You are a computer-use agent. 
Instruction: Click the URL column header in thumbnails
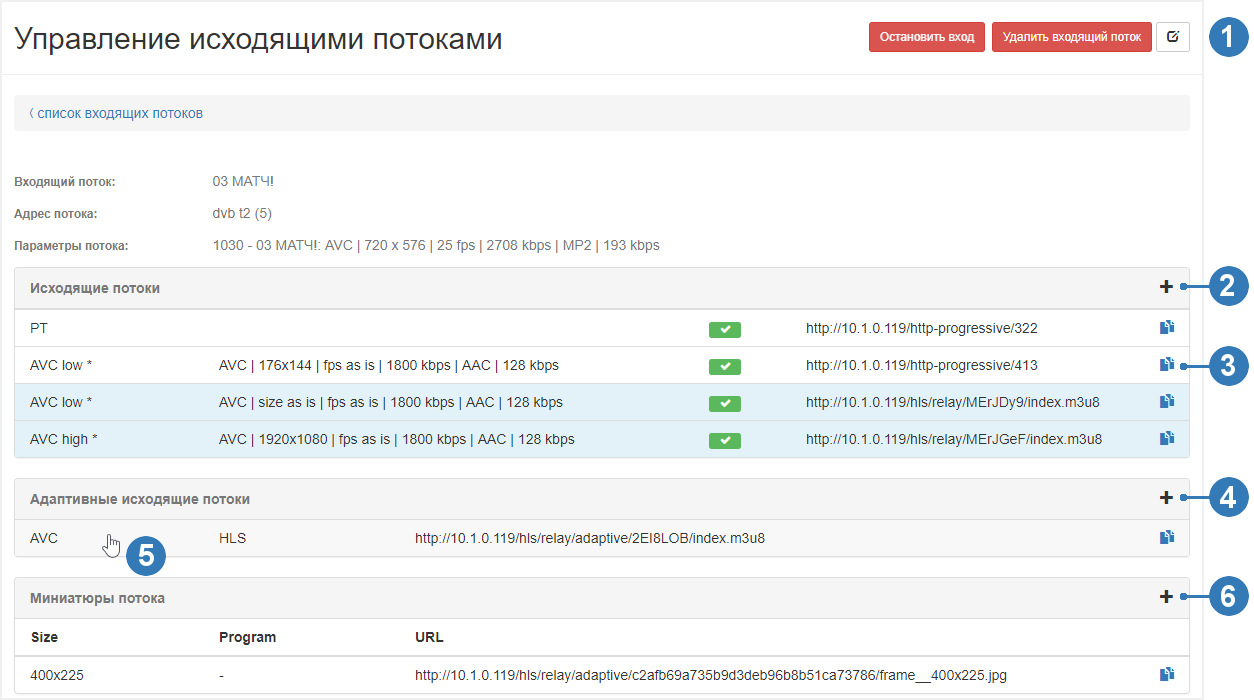tap(429, 637)
